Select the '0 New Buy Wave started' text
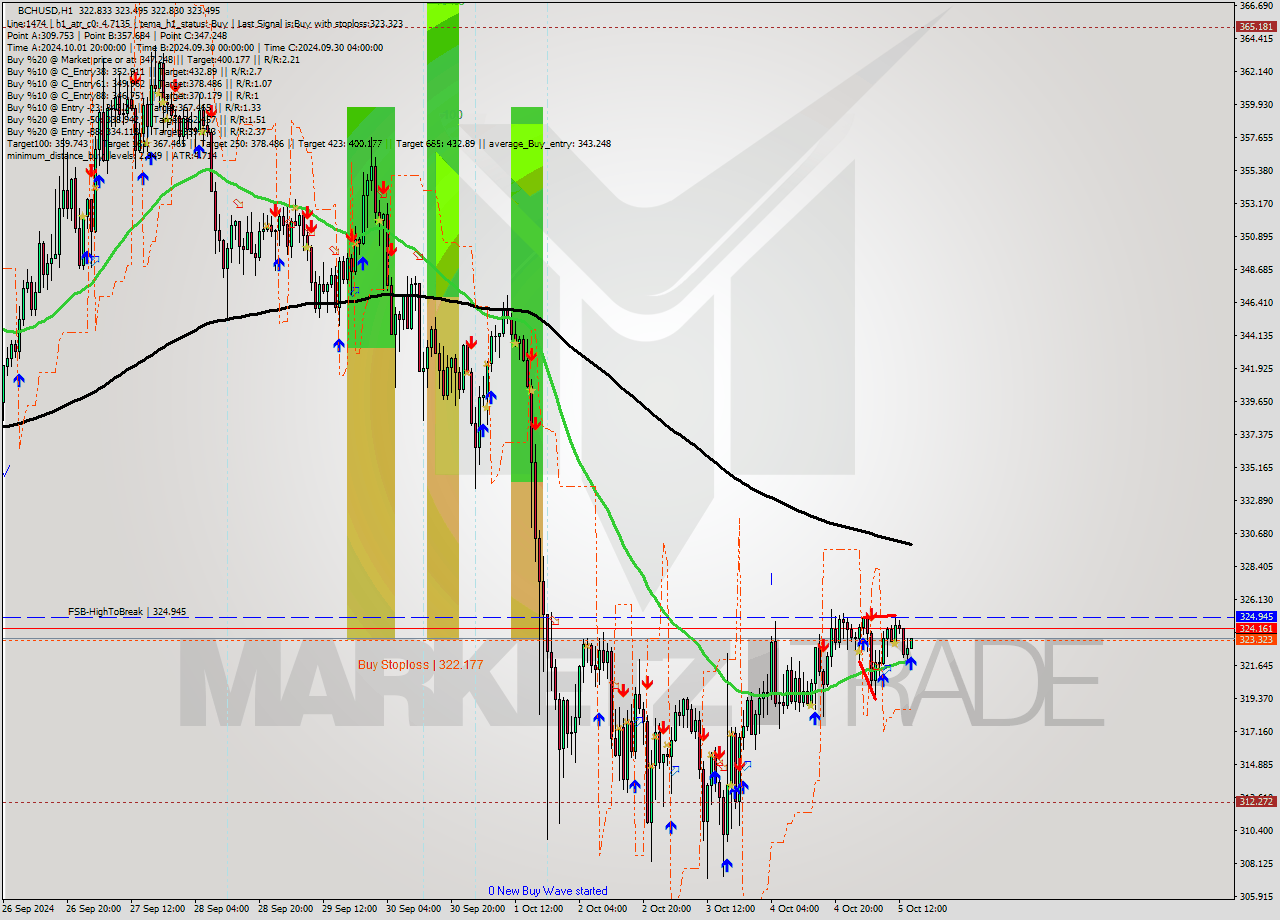The image size is (1280, 920). 547,891
